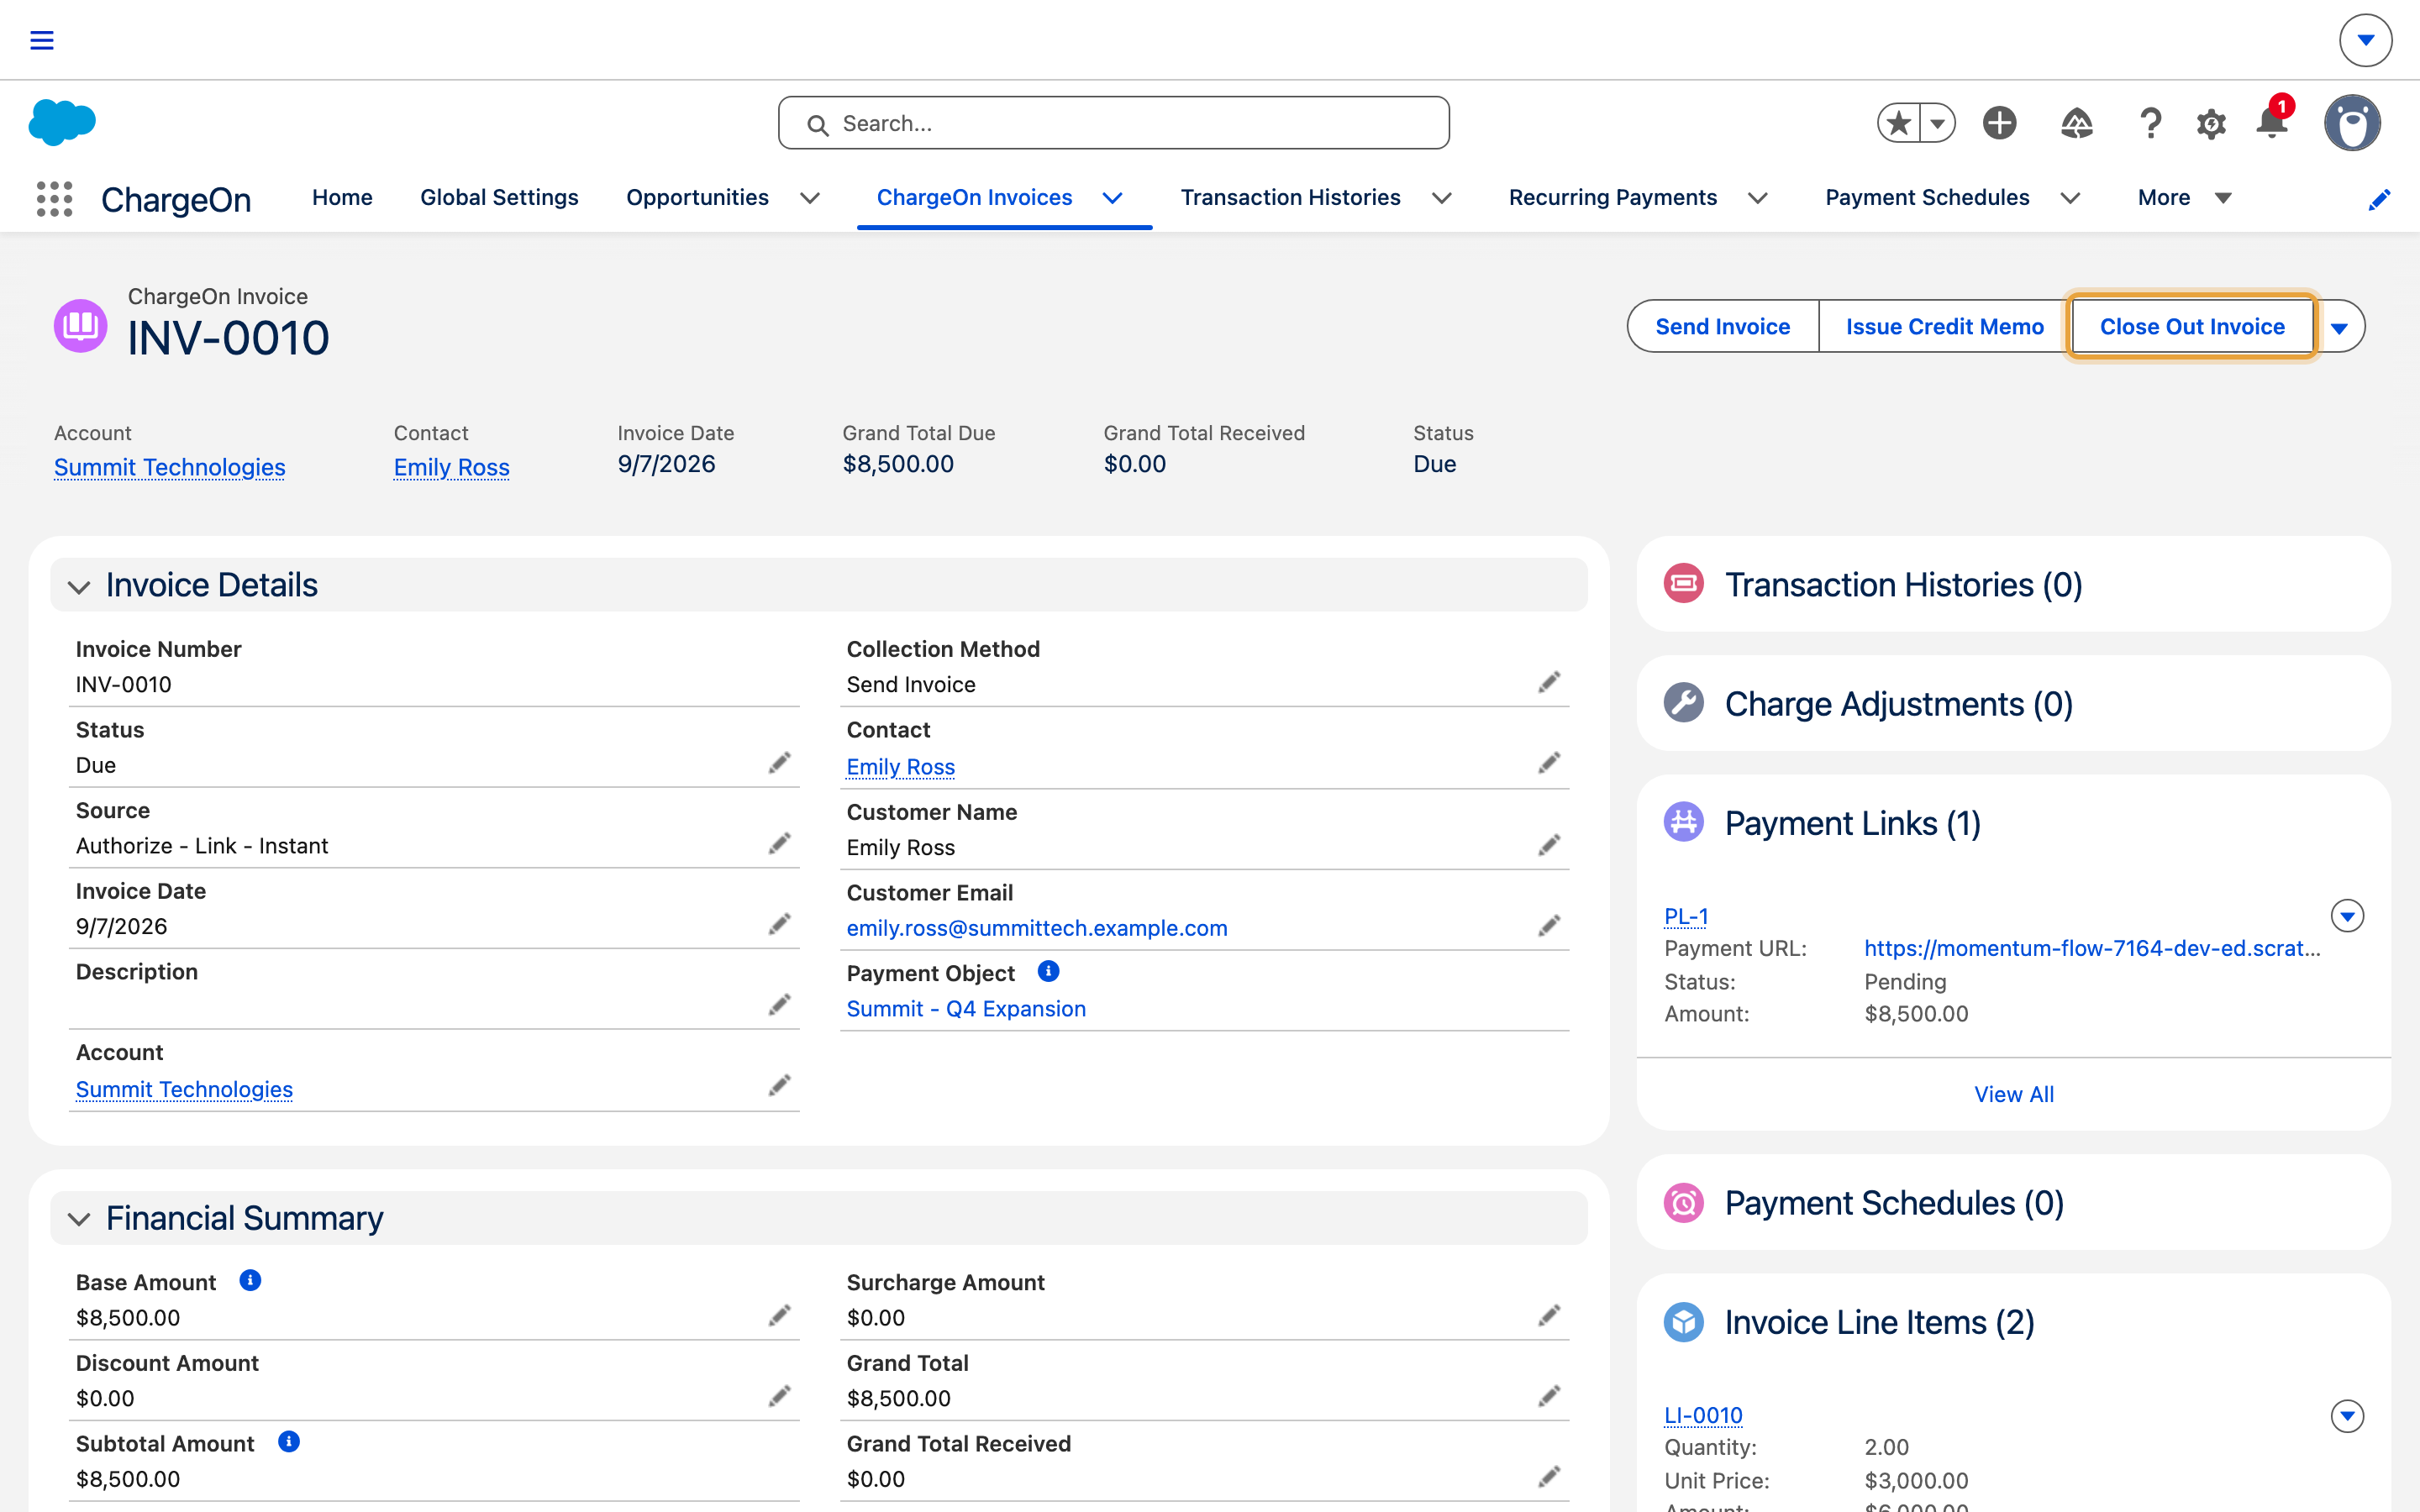
Task: Edit navigation bar with pencil icon
Action: [x=2379, y=200]
